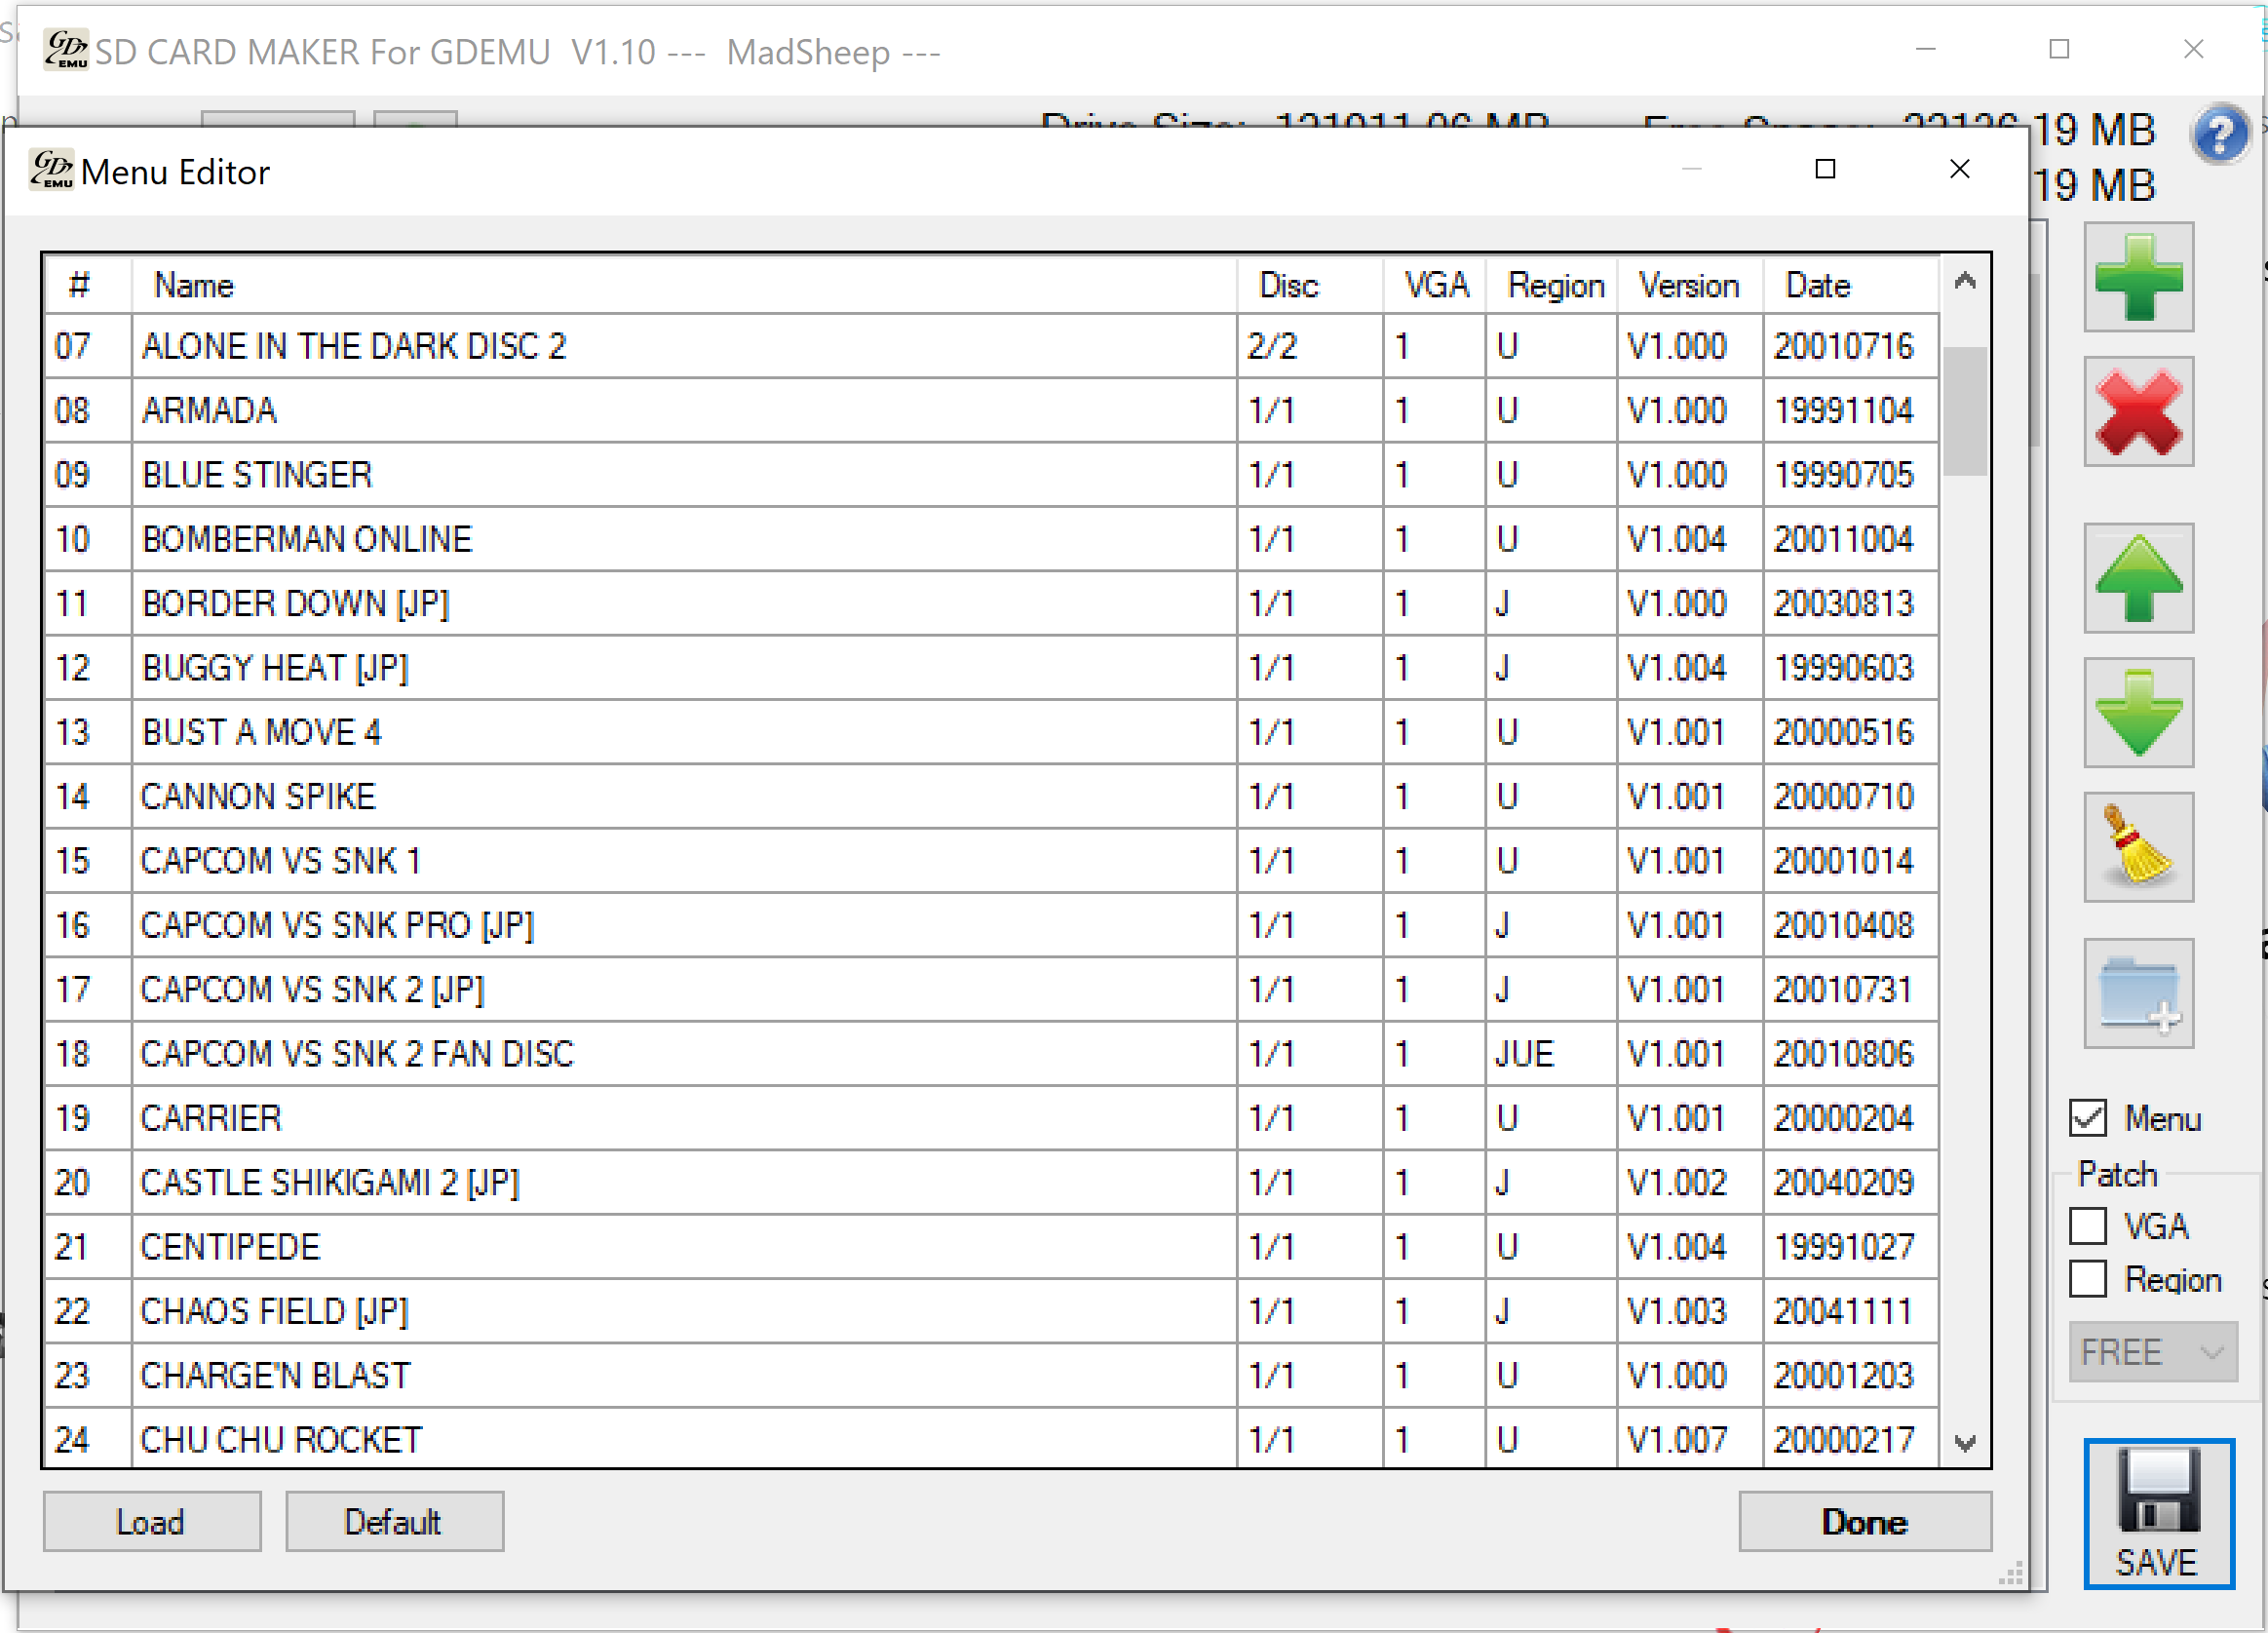The image size is (2268, 1633).
Task: Click date 19991104 for ARMADA
Action: click(1850, 410)
